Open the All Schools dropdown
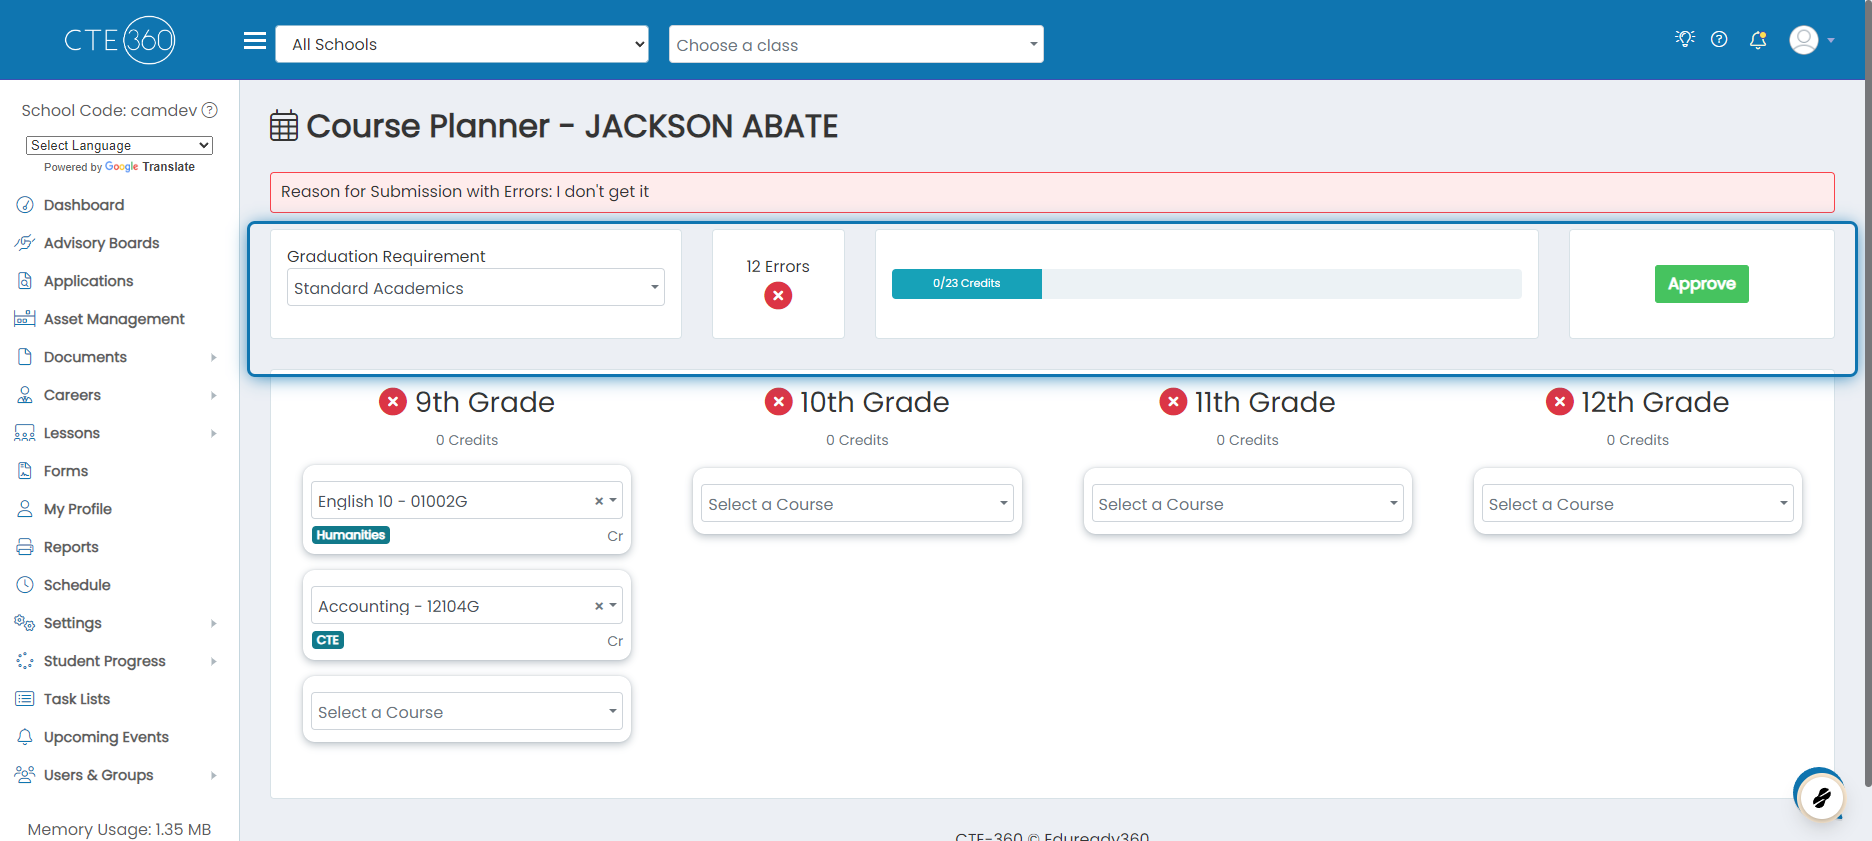Image resolution: width=1872 pixels, height=841 pixels. pyautogui.click(x=462, y=44)
